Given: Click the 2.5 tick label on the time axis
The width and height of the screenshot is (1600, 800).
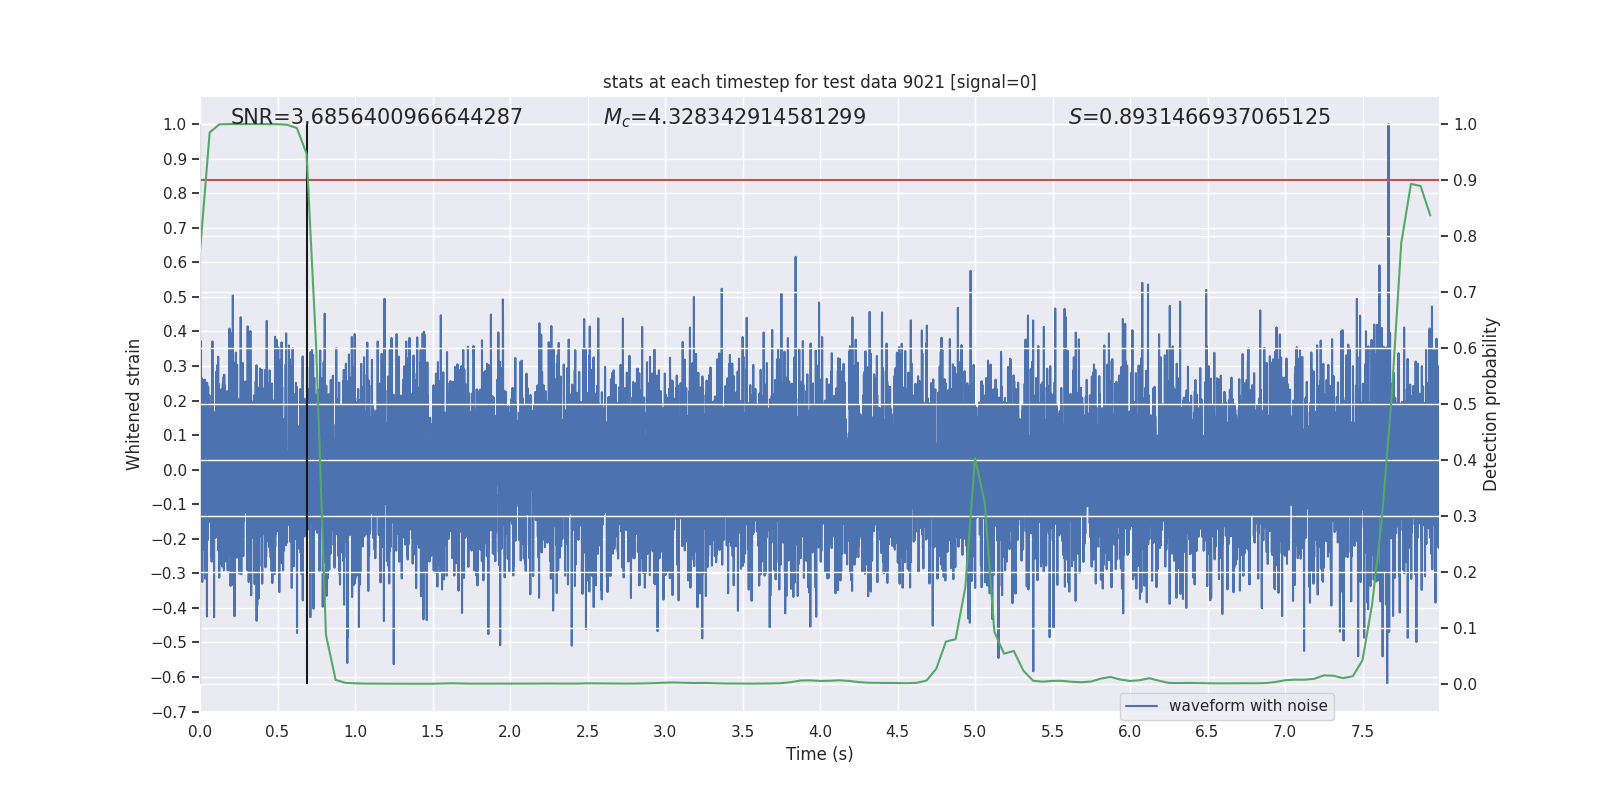Looking at the screenshot, I should point(587,732).
